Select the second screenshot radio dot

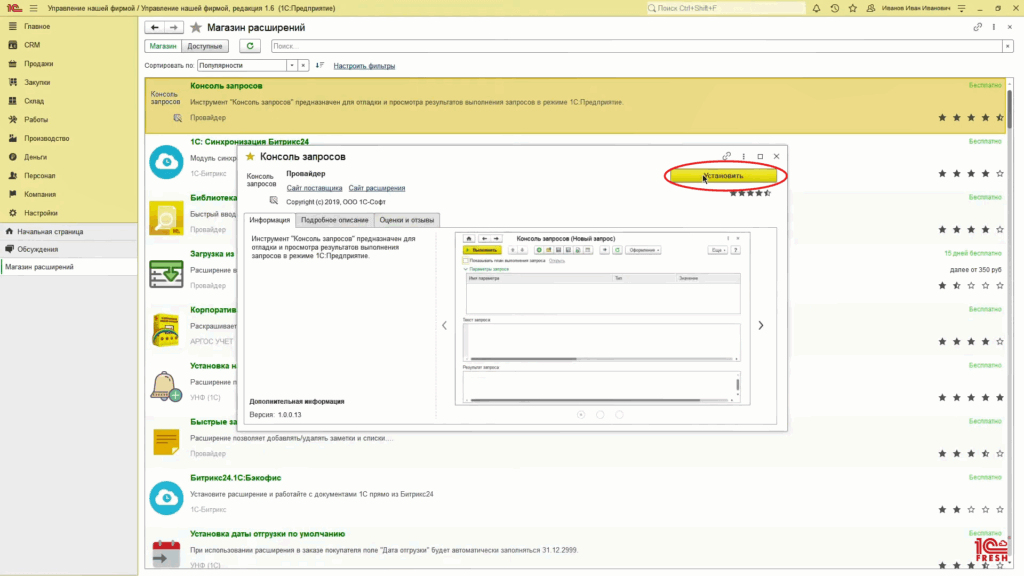600,414
